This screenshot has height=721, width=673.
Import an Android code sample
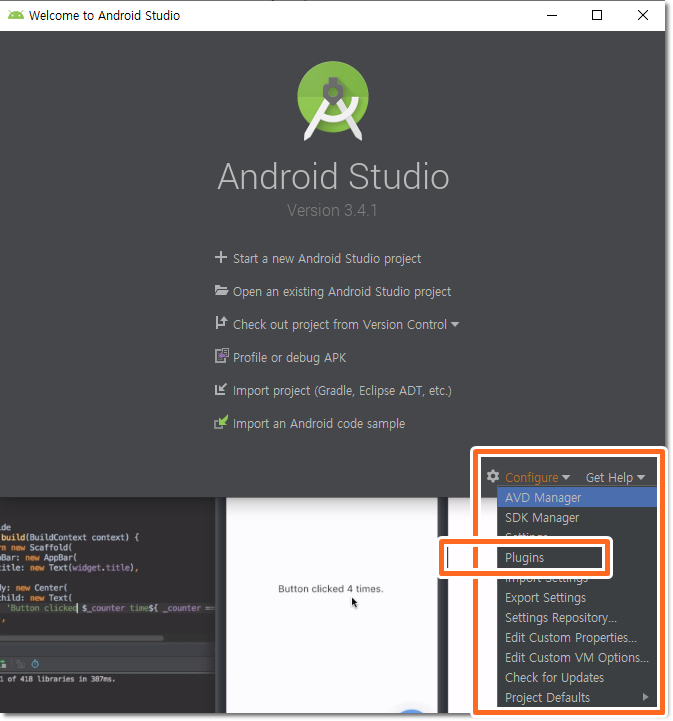(319, 423)
